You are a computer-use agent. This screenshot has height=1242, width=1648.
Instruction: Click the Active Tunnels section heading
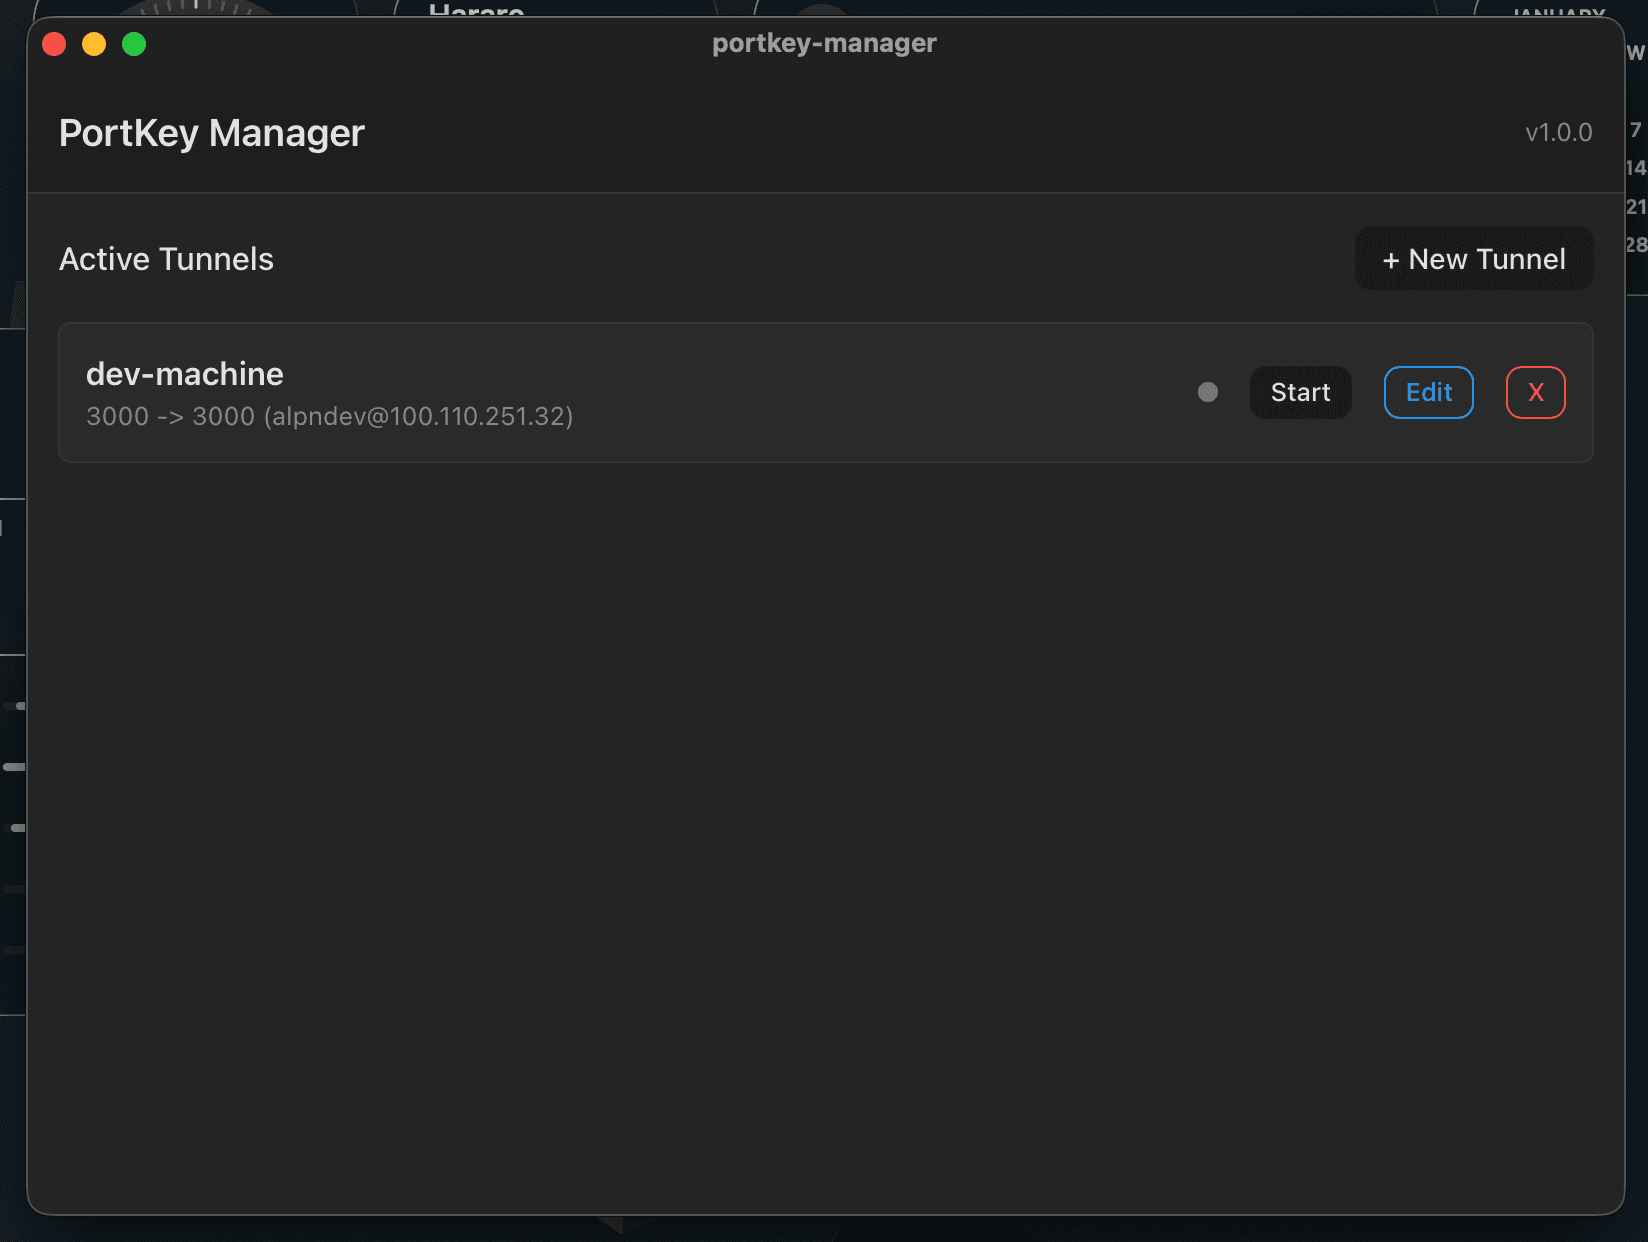166,259
